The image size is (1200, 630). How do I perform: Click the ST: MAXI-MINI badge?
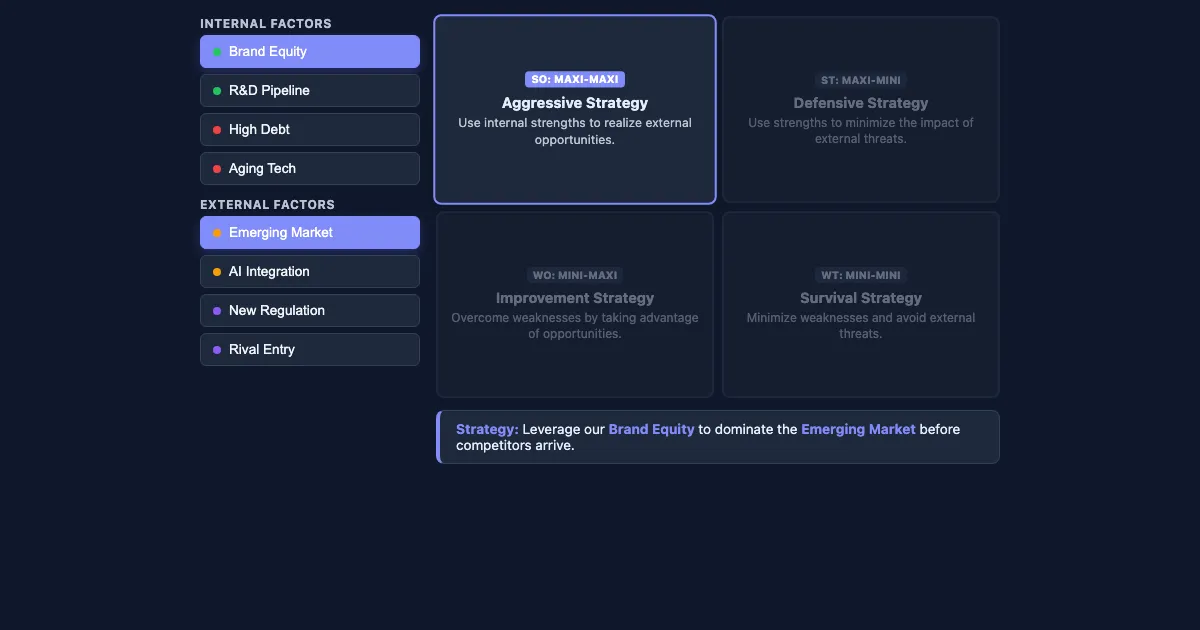pyautogui.click(x=861, y=80)
